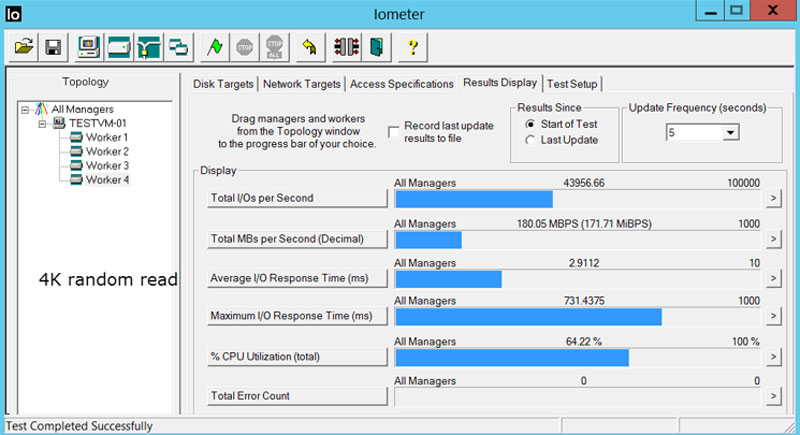Image resolution: width=800 pixels, height=435 pixels.
Task: Stop all tests icon
Action: (x=274, y=47)
